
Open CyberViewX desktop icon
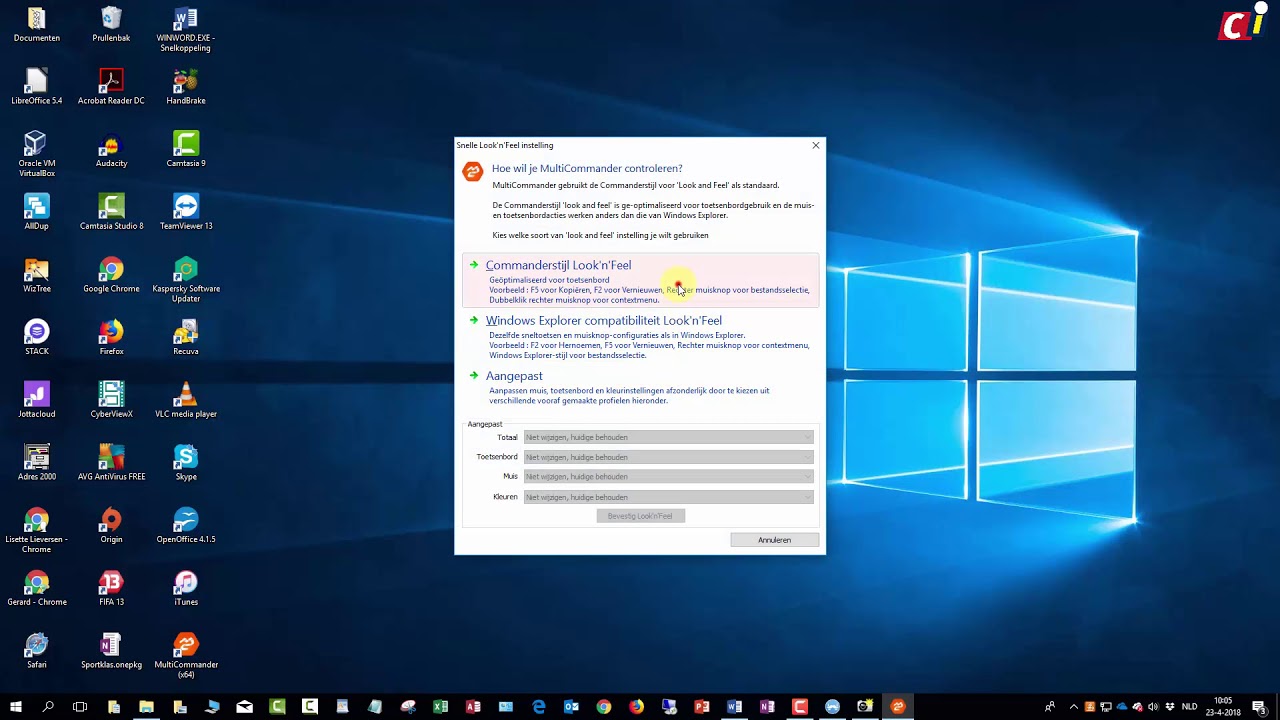tap(111, 400)
